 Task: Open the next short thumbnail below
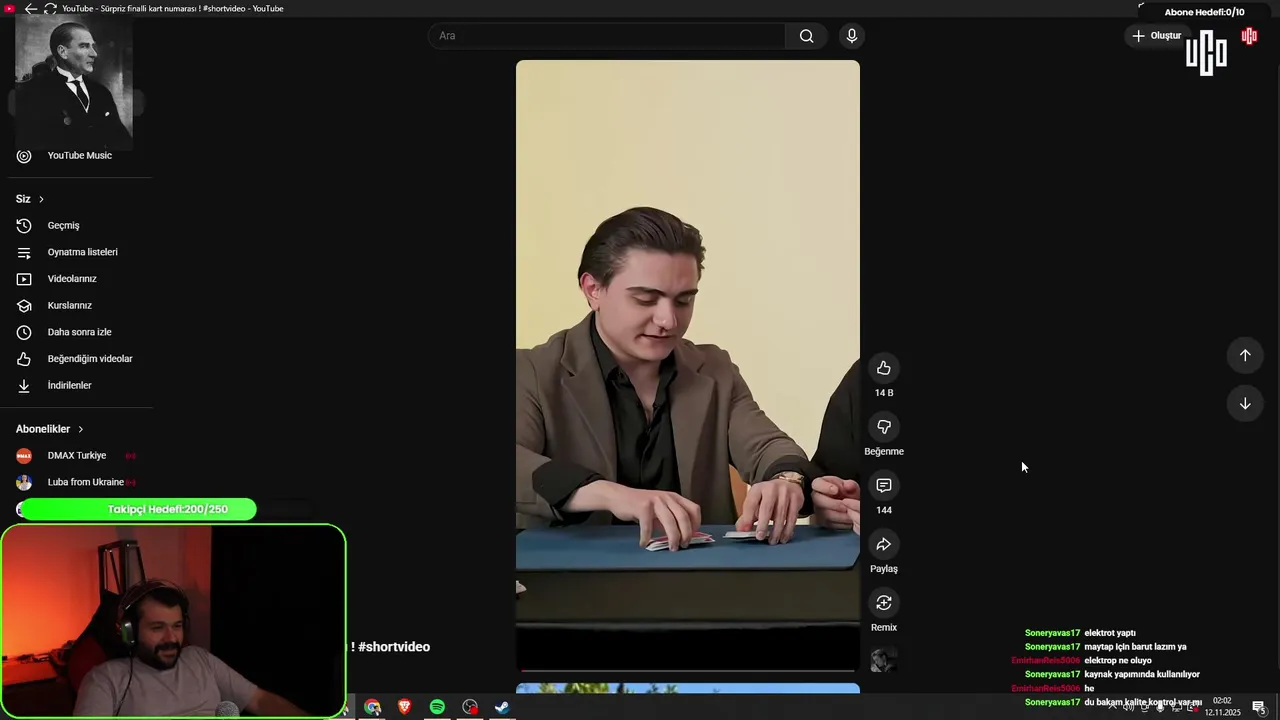[688, 688]
